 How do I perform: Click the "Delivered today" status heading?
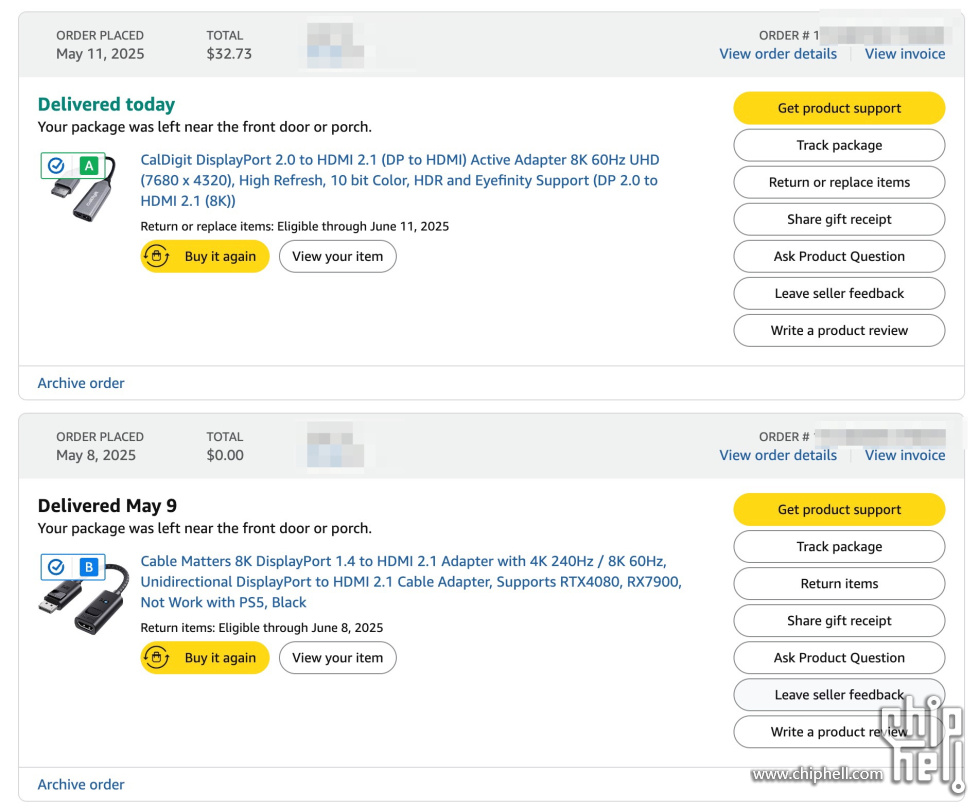coord(106,104)
